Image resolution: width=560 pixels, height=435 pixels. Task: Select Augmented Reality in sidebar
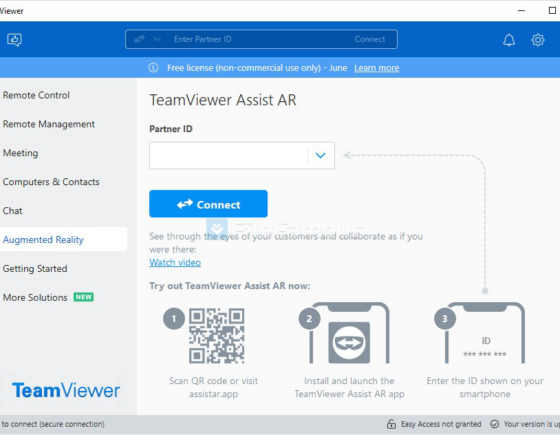click(x=63, y=239)
